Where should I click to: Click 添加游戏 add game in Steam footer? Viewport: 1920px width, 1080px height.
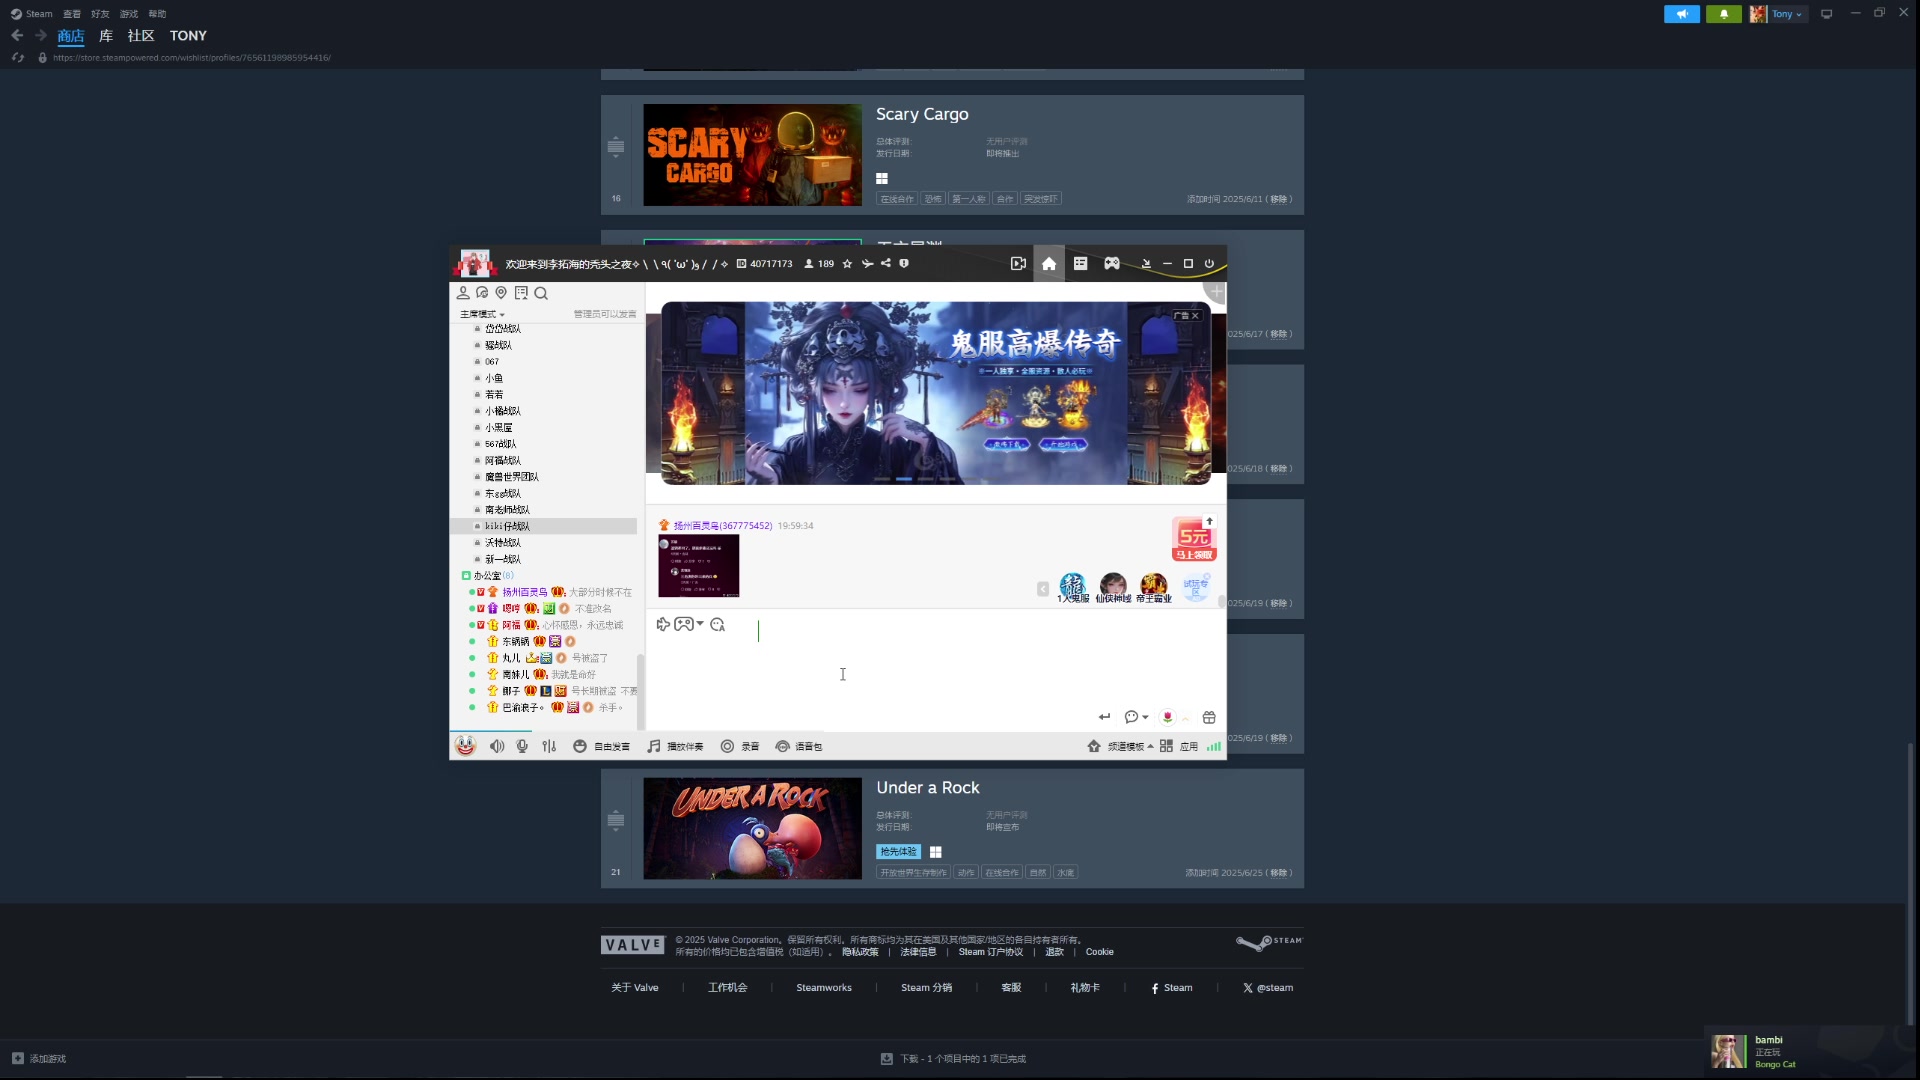tap(39, 1058)
